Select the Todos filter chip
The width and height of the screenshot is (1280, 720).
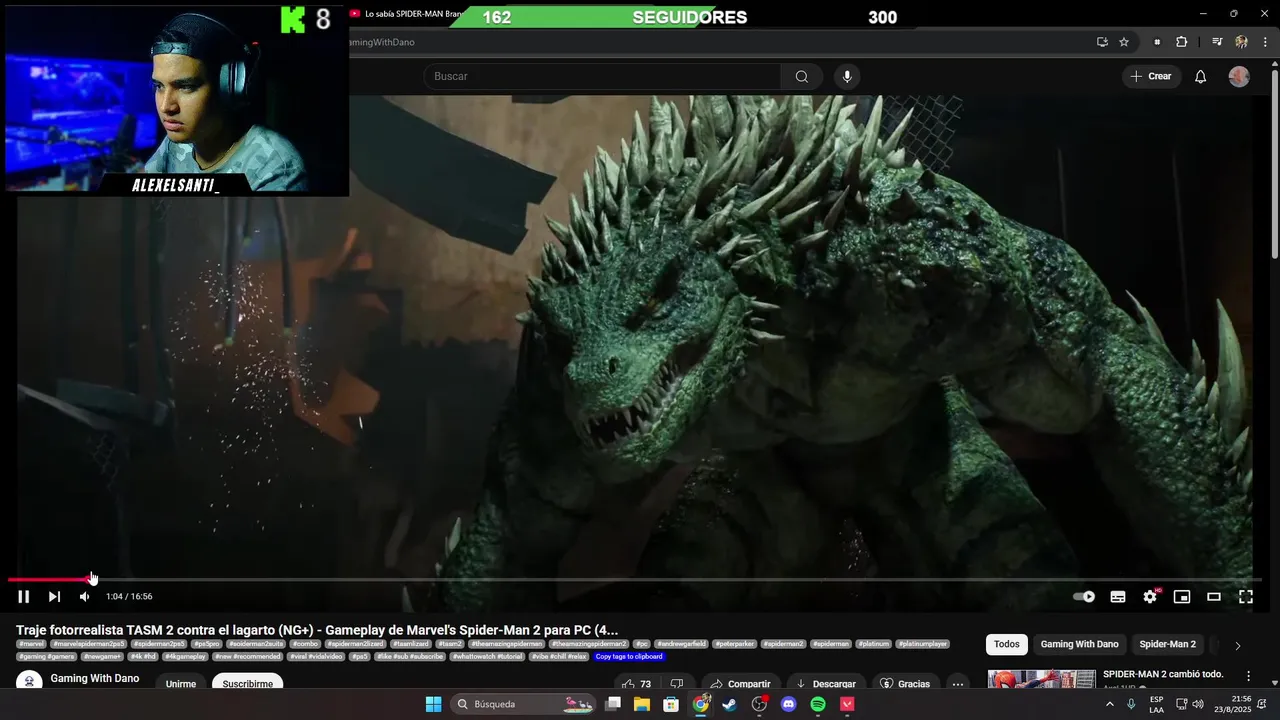click(1007, 645)
